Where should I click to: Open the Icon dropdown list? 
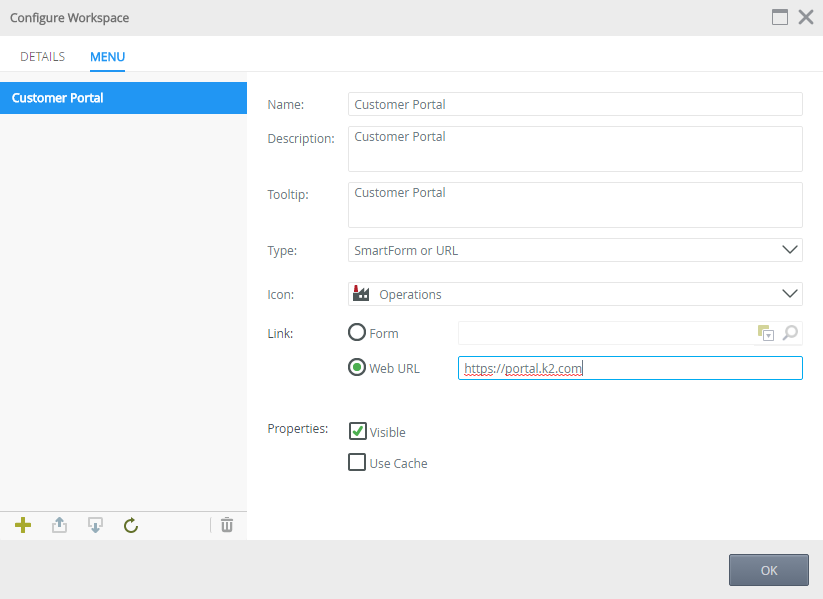(789, 294)
